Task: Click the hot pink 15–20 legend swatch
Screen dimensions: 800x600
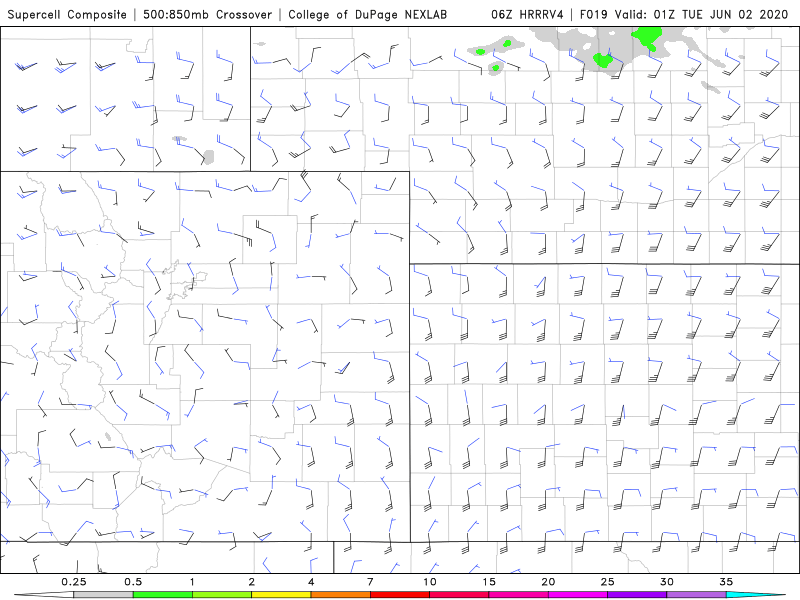Action: (518, 595)
